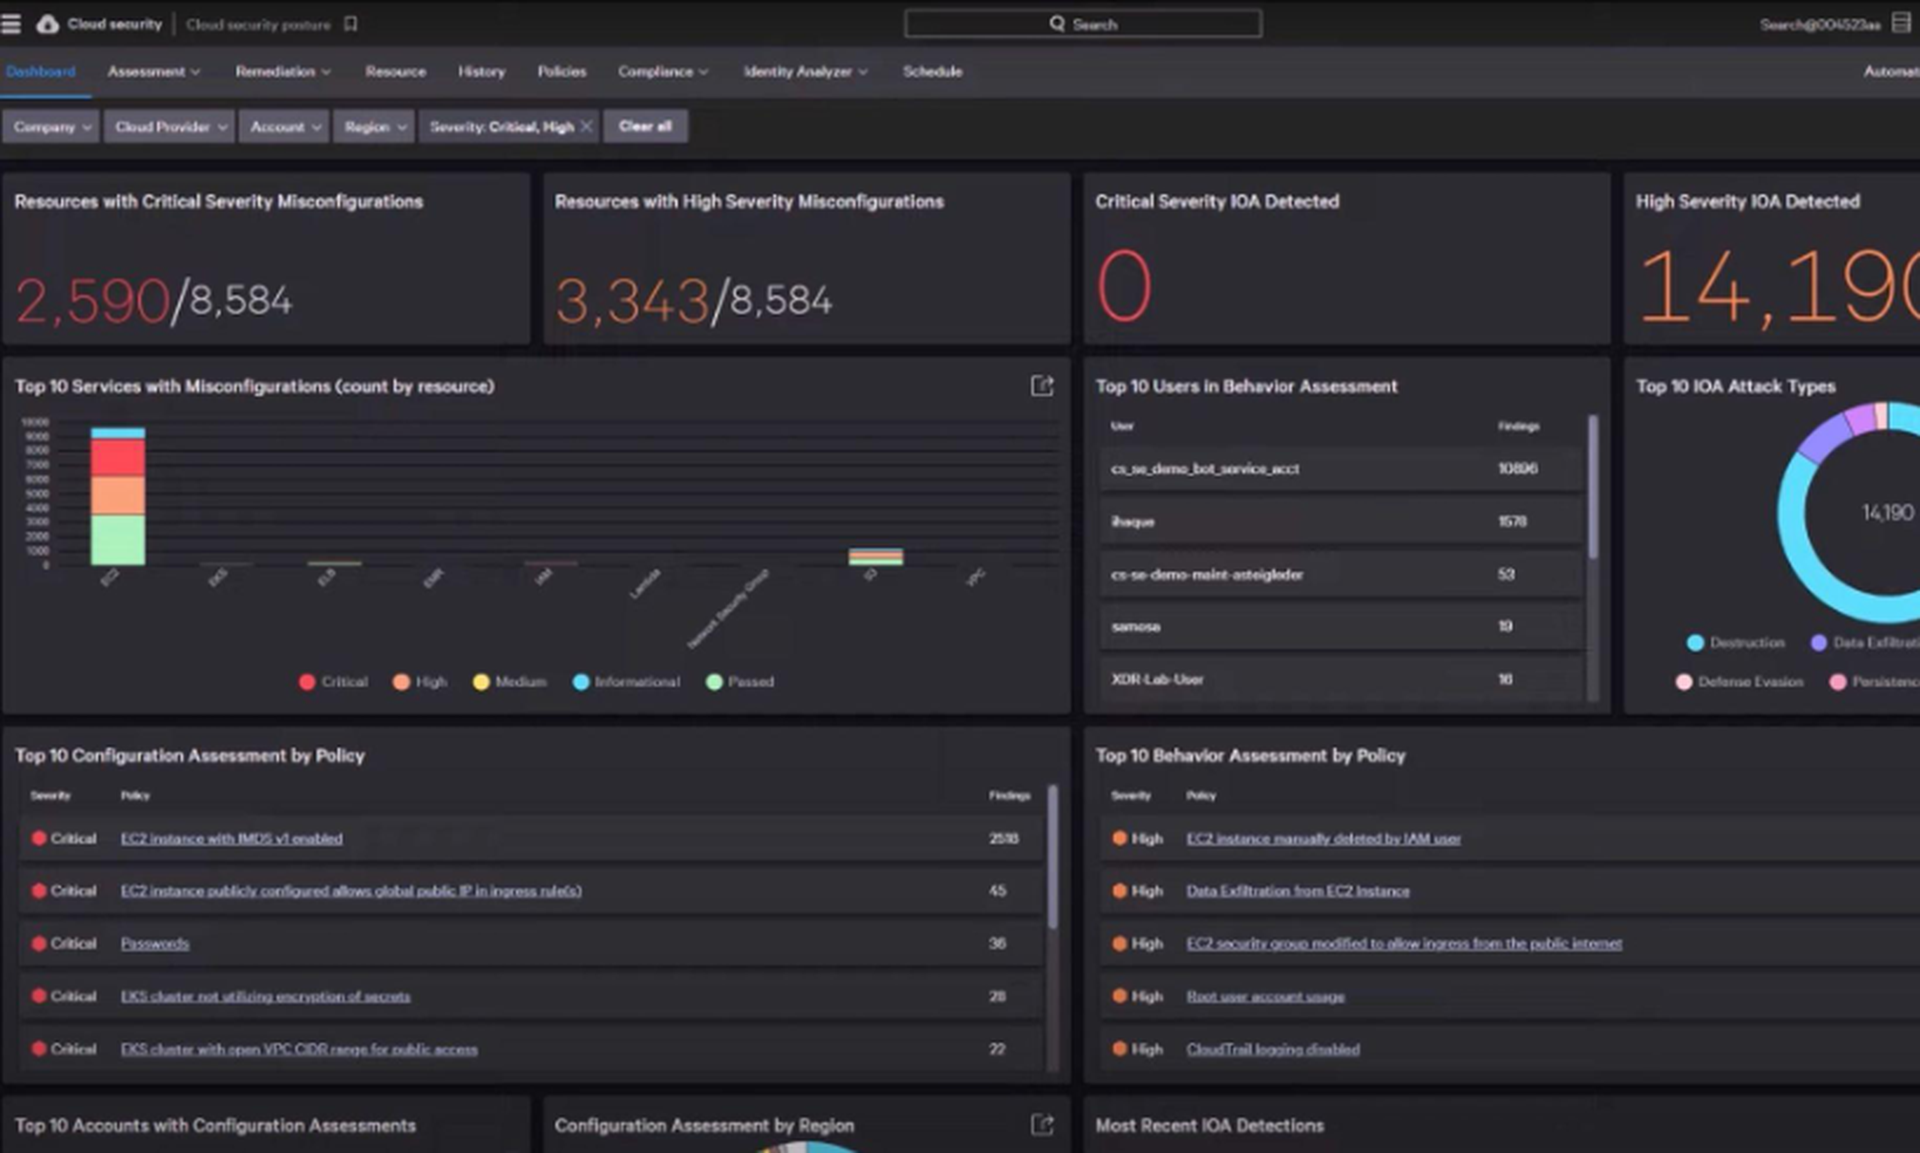Expand the Identity Analyzer menu
This screenshot has height=1153, width=1920.
[x=805, y=72]
